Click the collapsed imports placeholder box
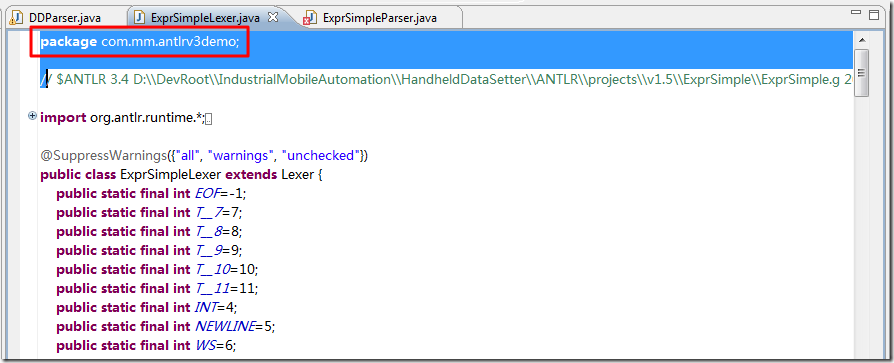 [x=209, y=119]
